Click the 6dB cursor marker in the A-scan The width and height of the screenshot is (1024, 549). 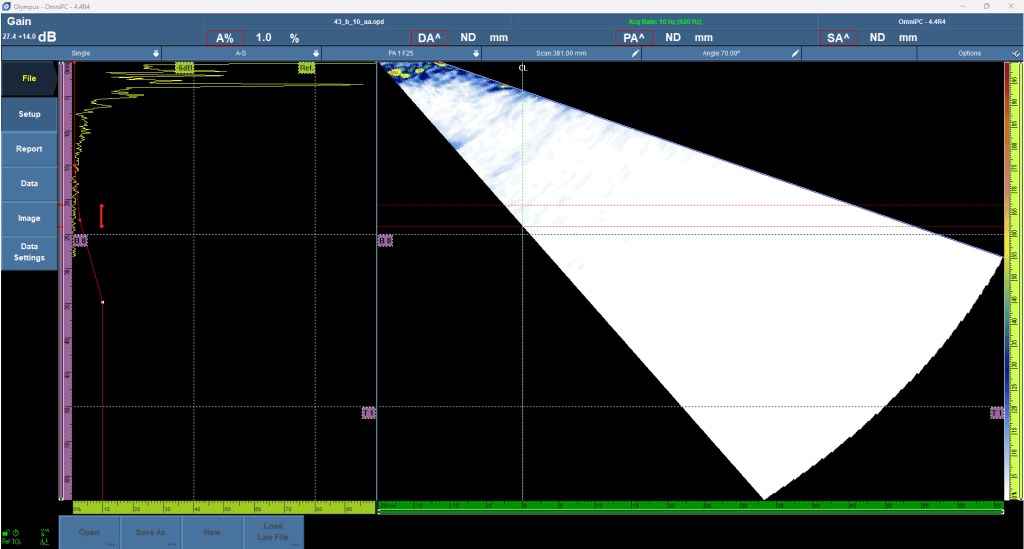(185, 68)
